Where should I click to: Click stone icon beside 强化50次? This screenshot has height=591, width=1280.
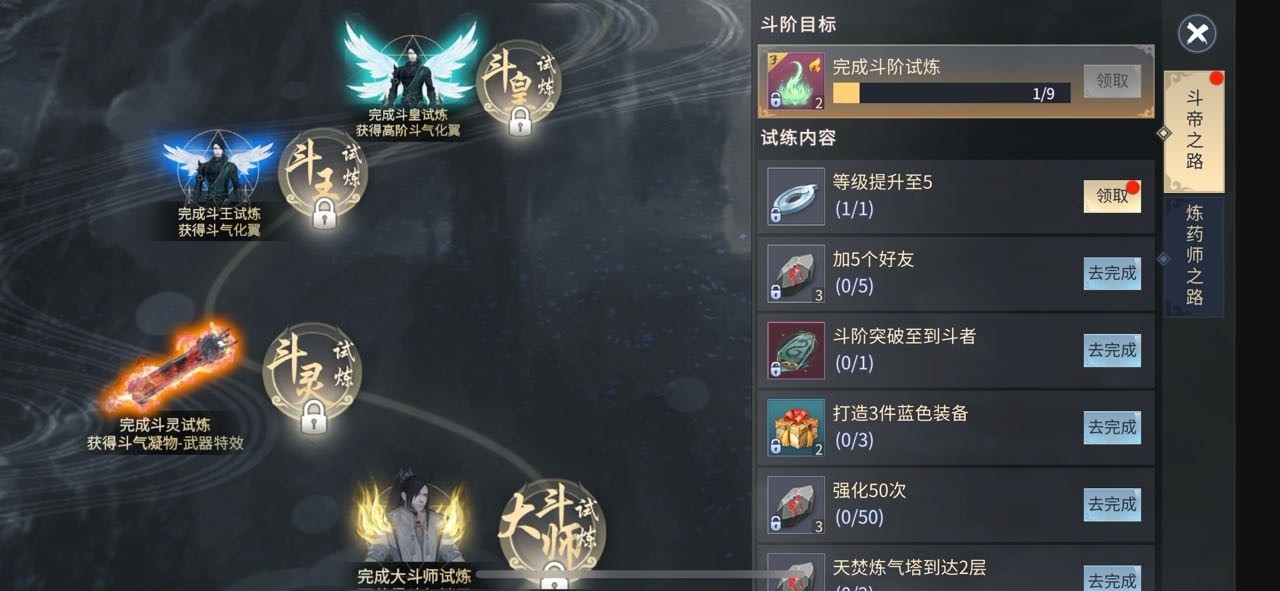coord(796,504)
